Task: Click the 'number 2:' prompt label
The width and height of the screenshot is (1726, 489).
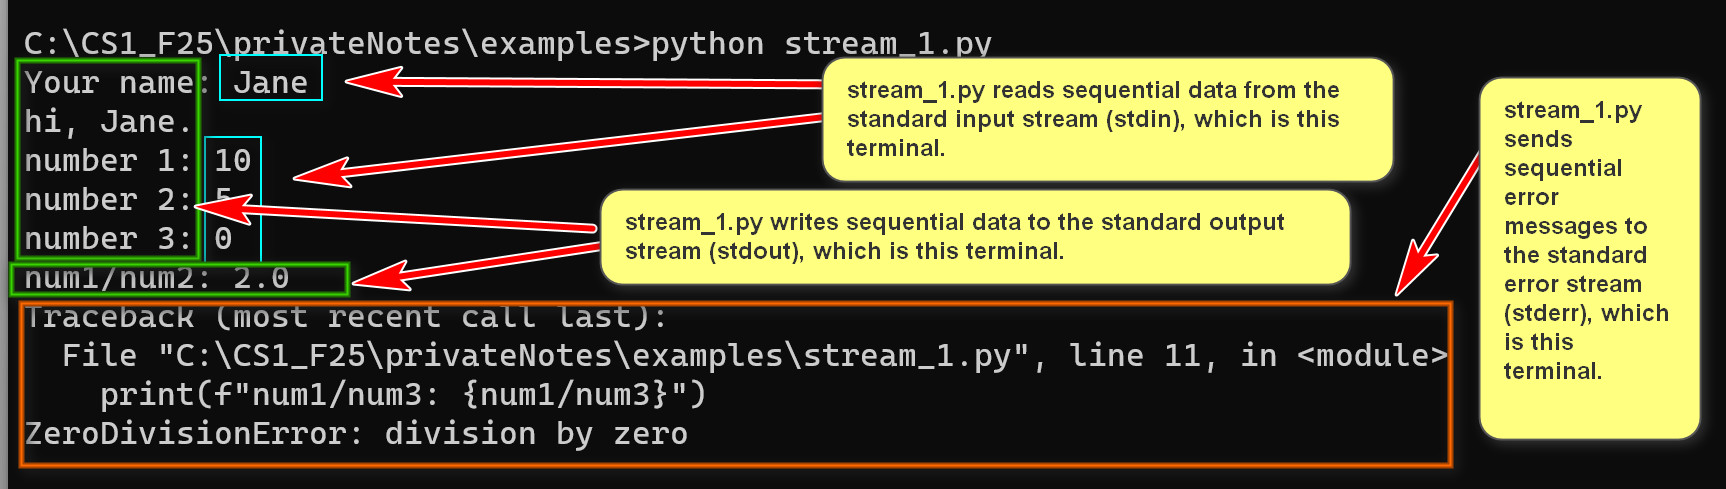Action: click(x=107, y=200)
